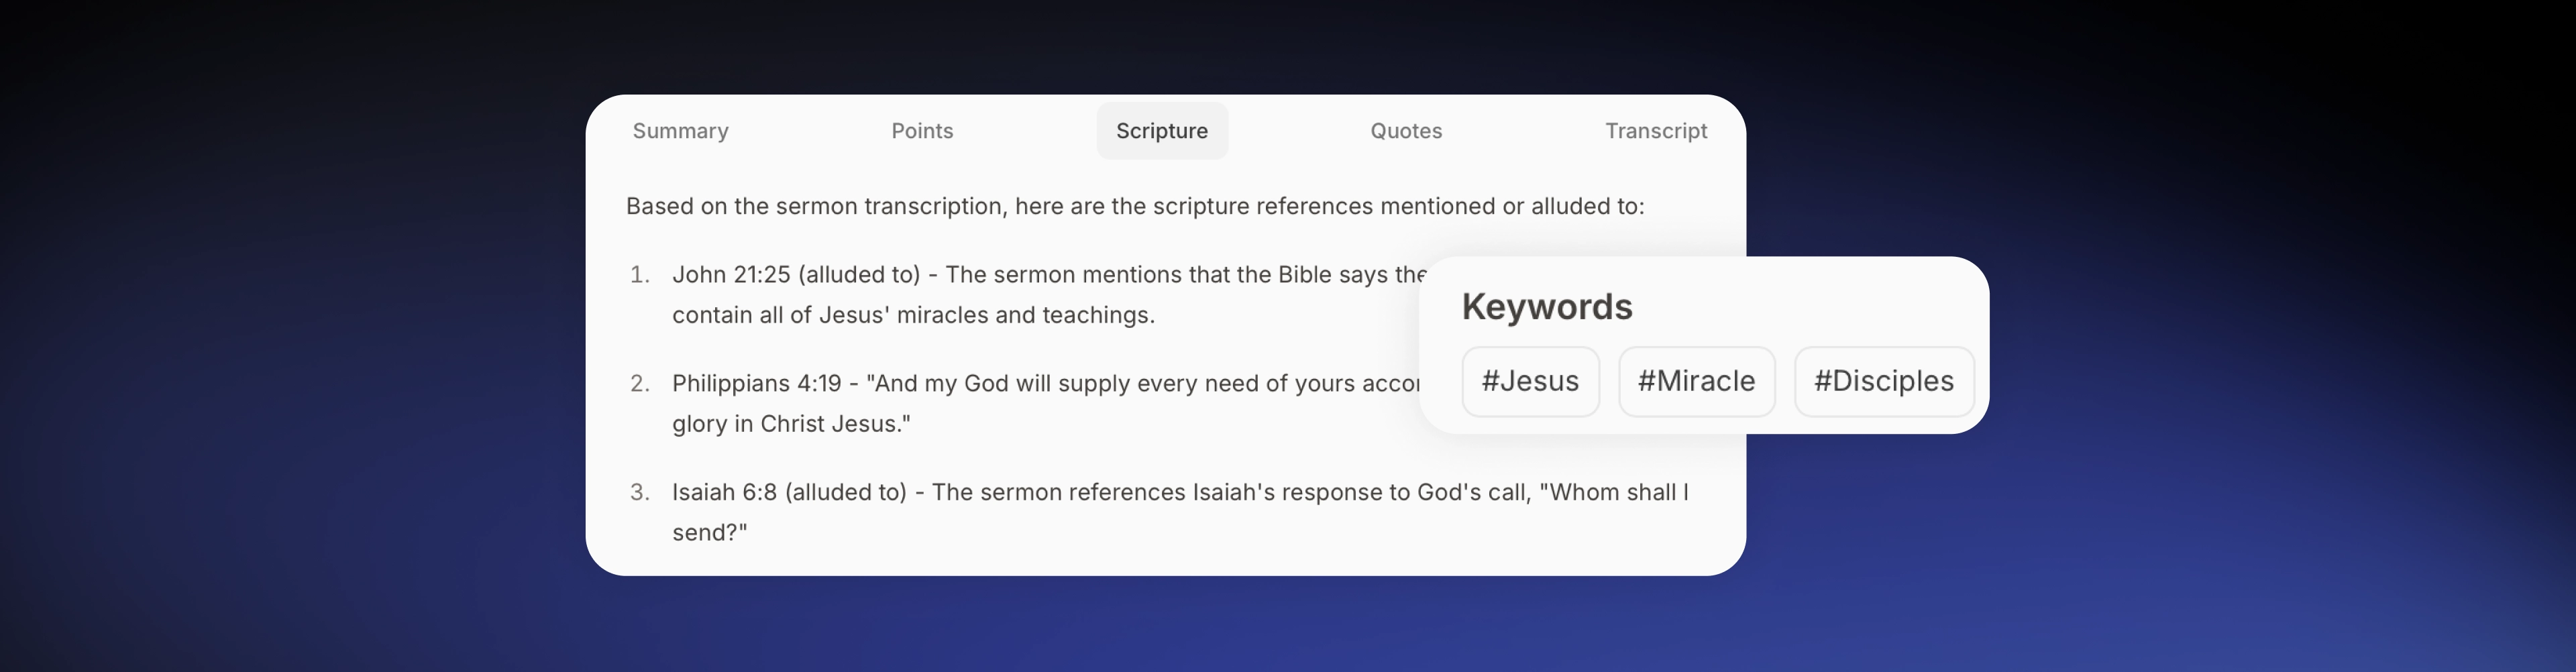
Task: Click the word 'send?' in item three
Action: pos(709,533)
